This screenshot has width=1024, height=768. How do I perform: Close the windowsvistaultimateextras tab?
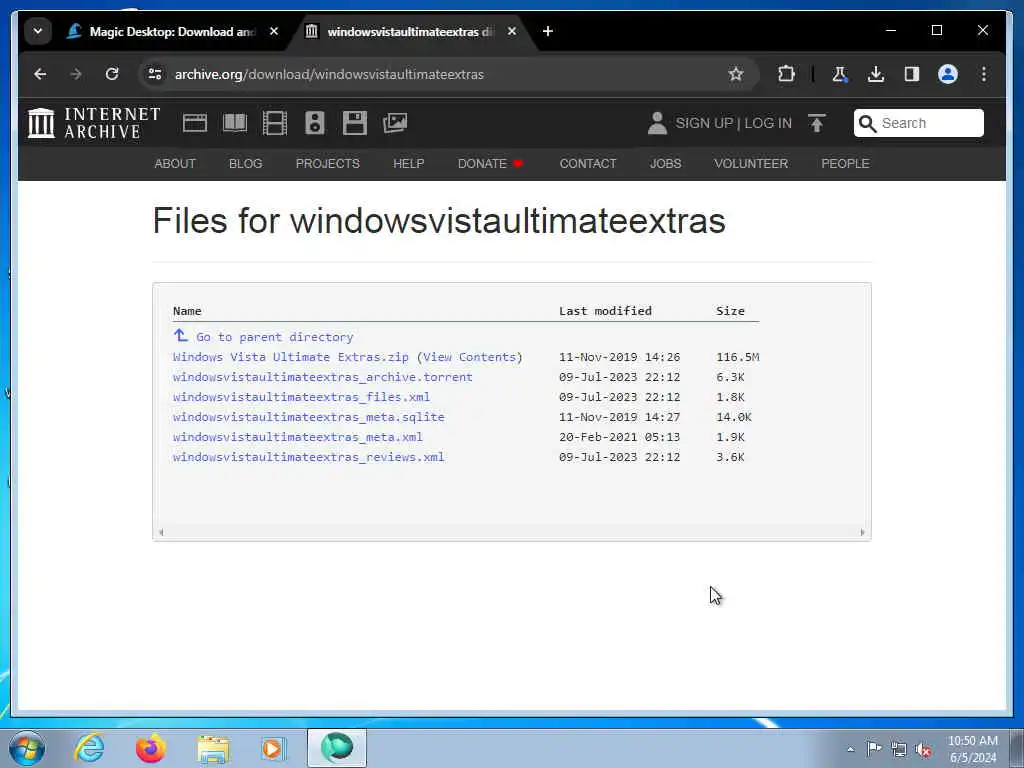click(512, 31)
